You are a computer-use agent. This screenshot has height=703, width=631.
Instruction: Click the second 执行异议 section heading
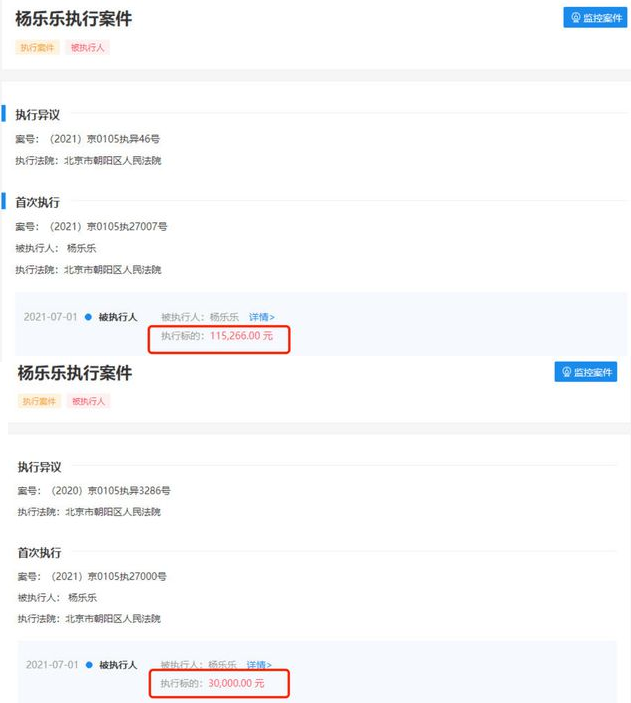click(x=39, y=467)
